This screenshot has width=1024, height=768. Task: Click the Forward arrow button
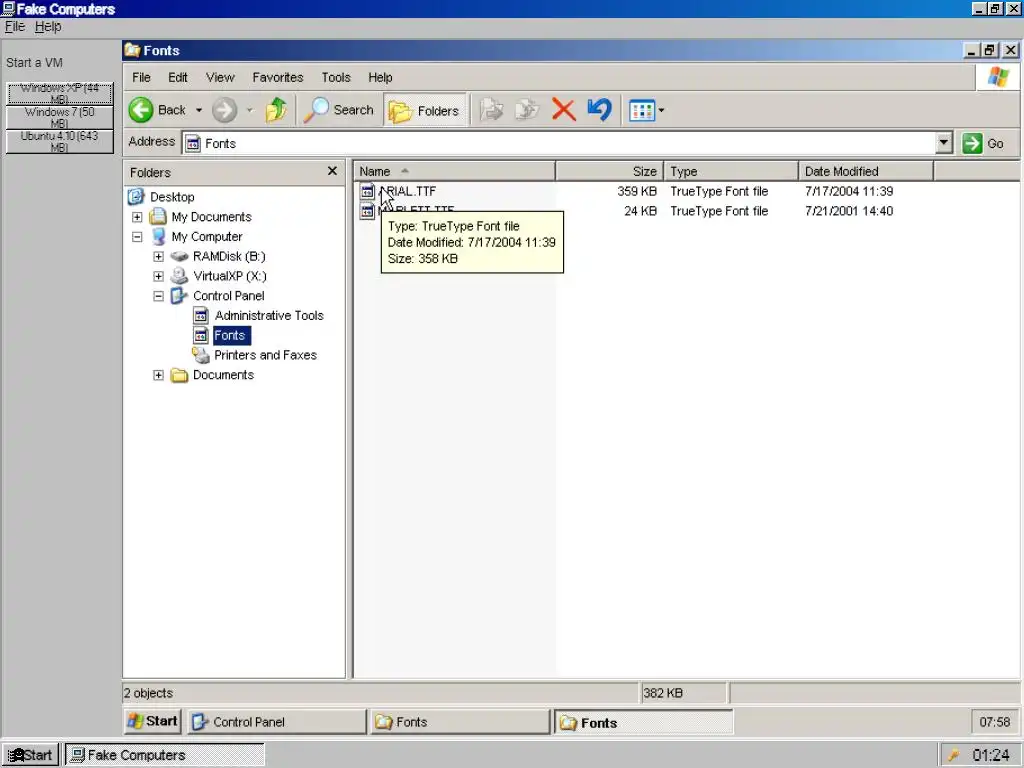tap(225, 110)
